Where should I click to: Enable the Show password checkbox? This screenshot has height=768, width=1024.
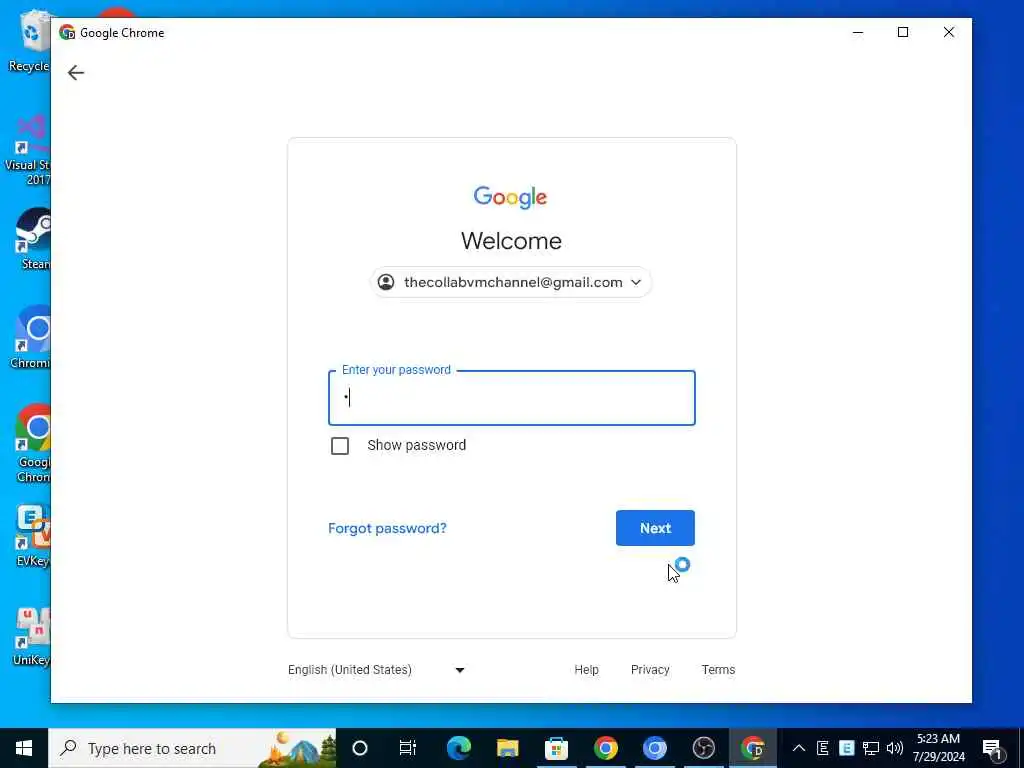tap(340, 446)
